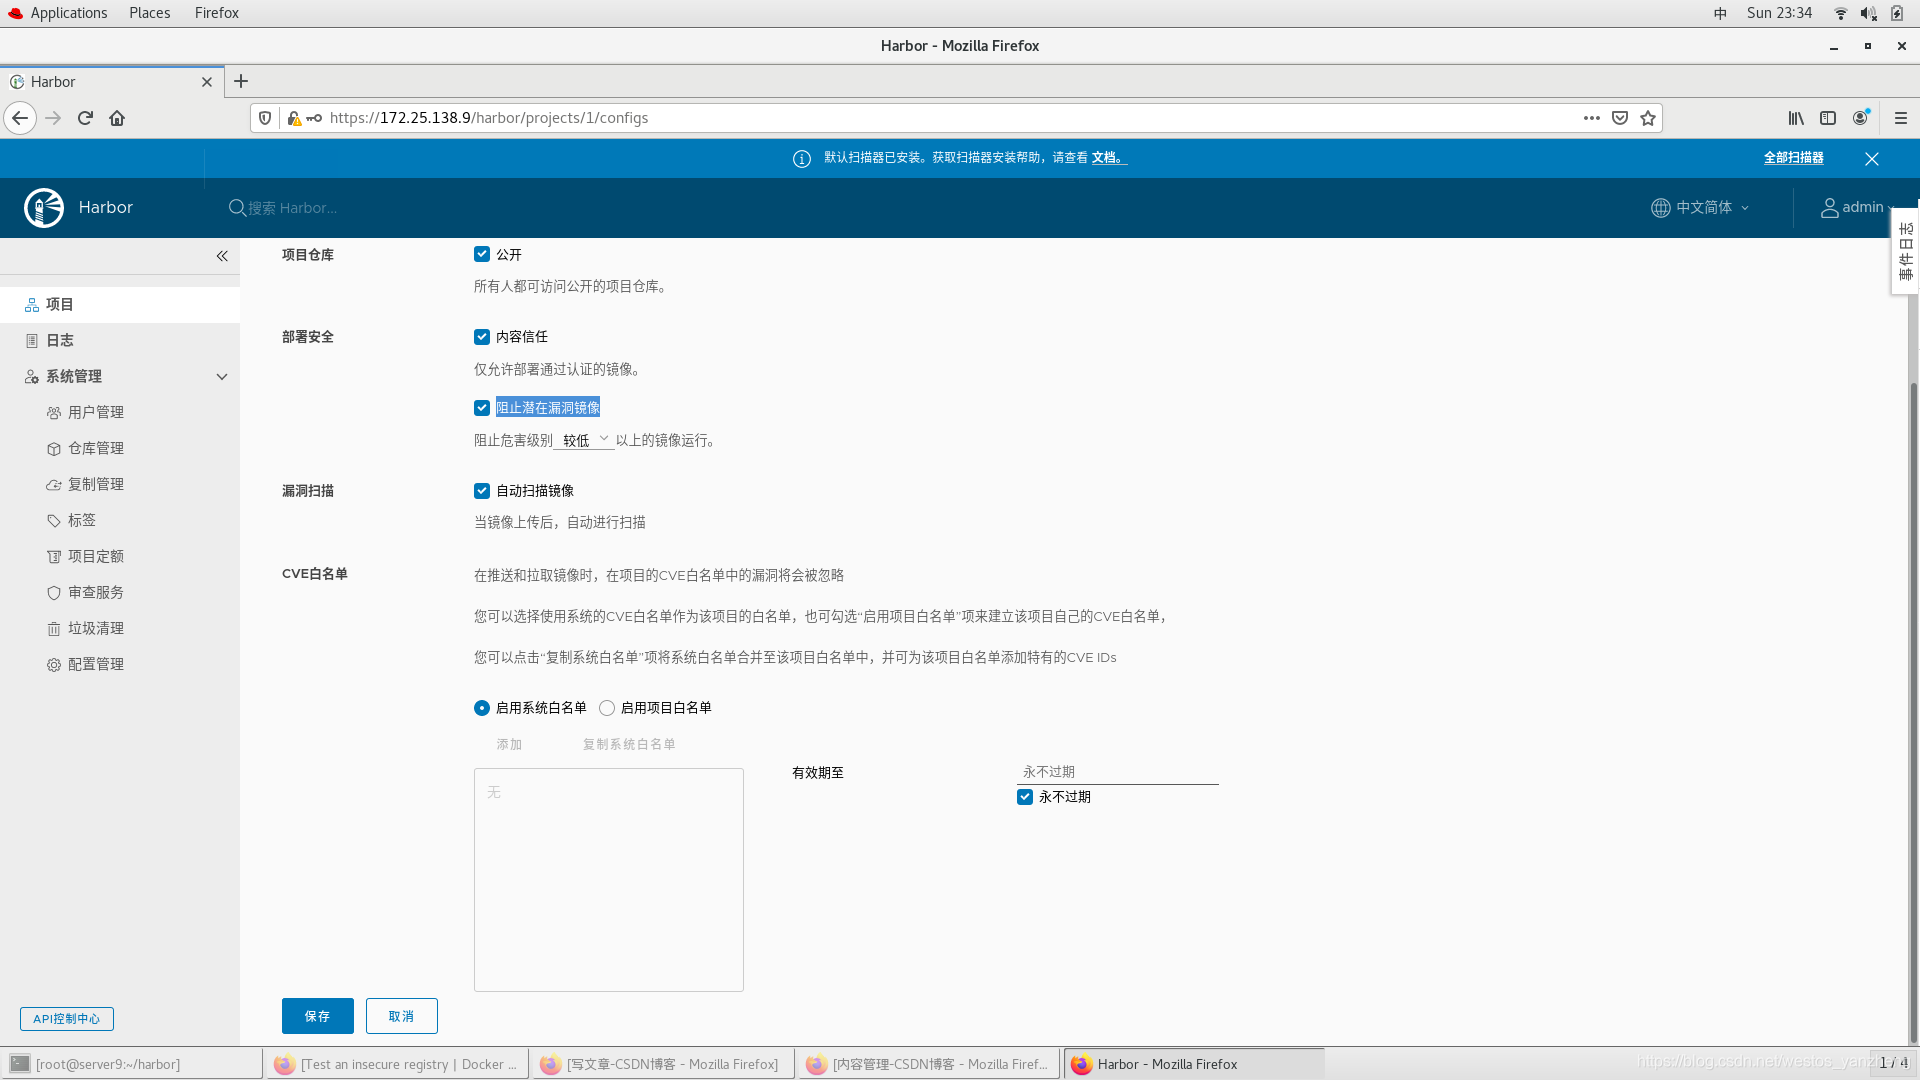Open 项目 in the sidebar
The height and width of the screenshot is (1080, 1920).
(120, 304)
